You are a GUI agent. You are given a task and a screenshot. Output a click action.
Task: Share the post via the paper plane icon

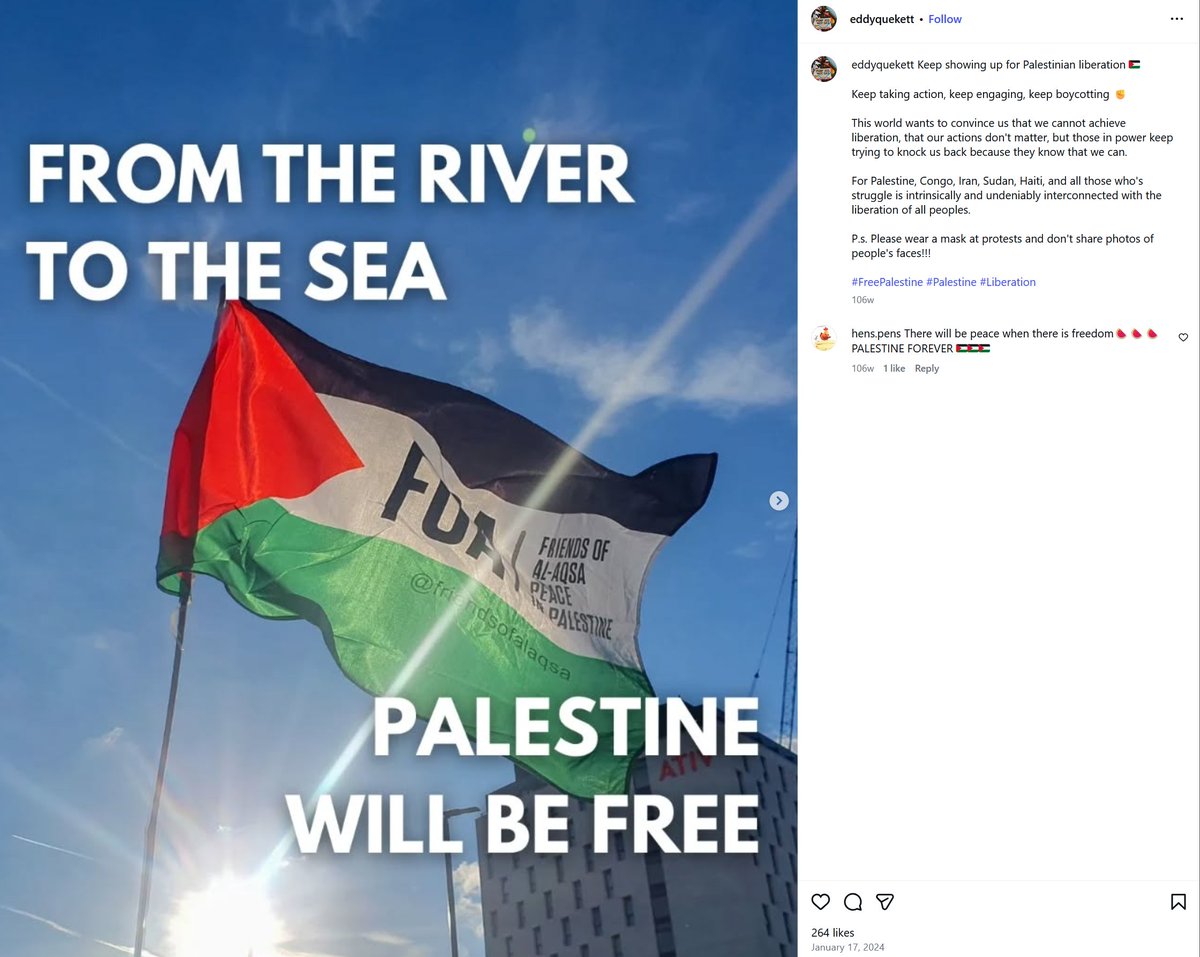coord(885,902)
